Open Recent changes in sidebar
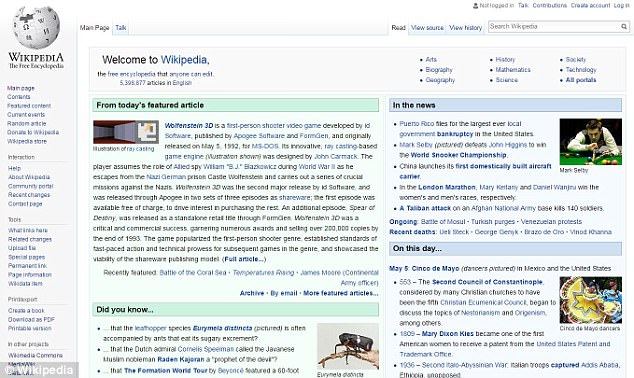 point(29,195)
